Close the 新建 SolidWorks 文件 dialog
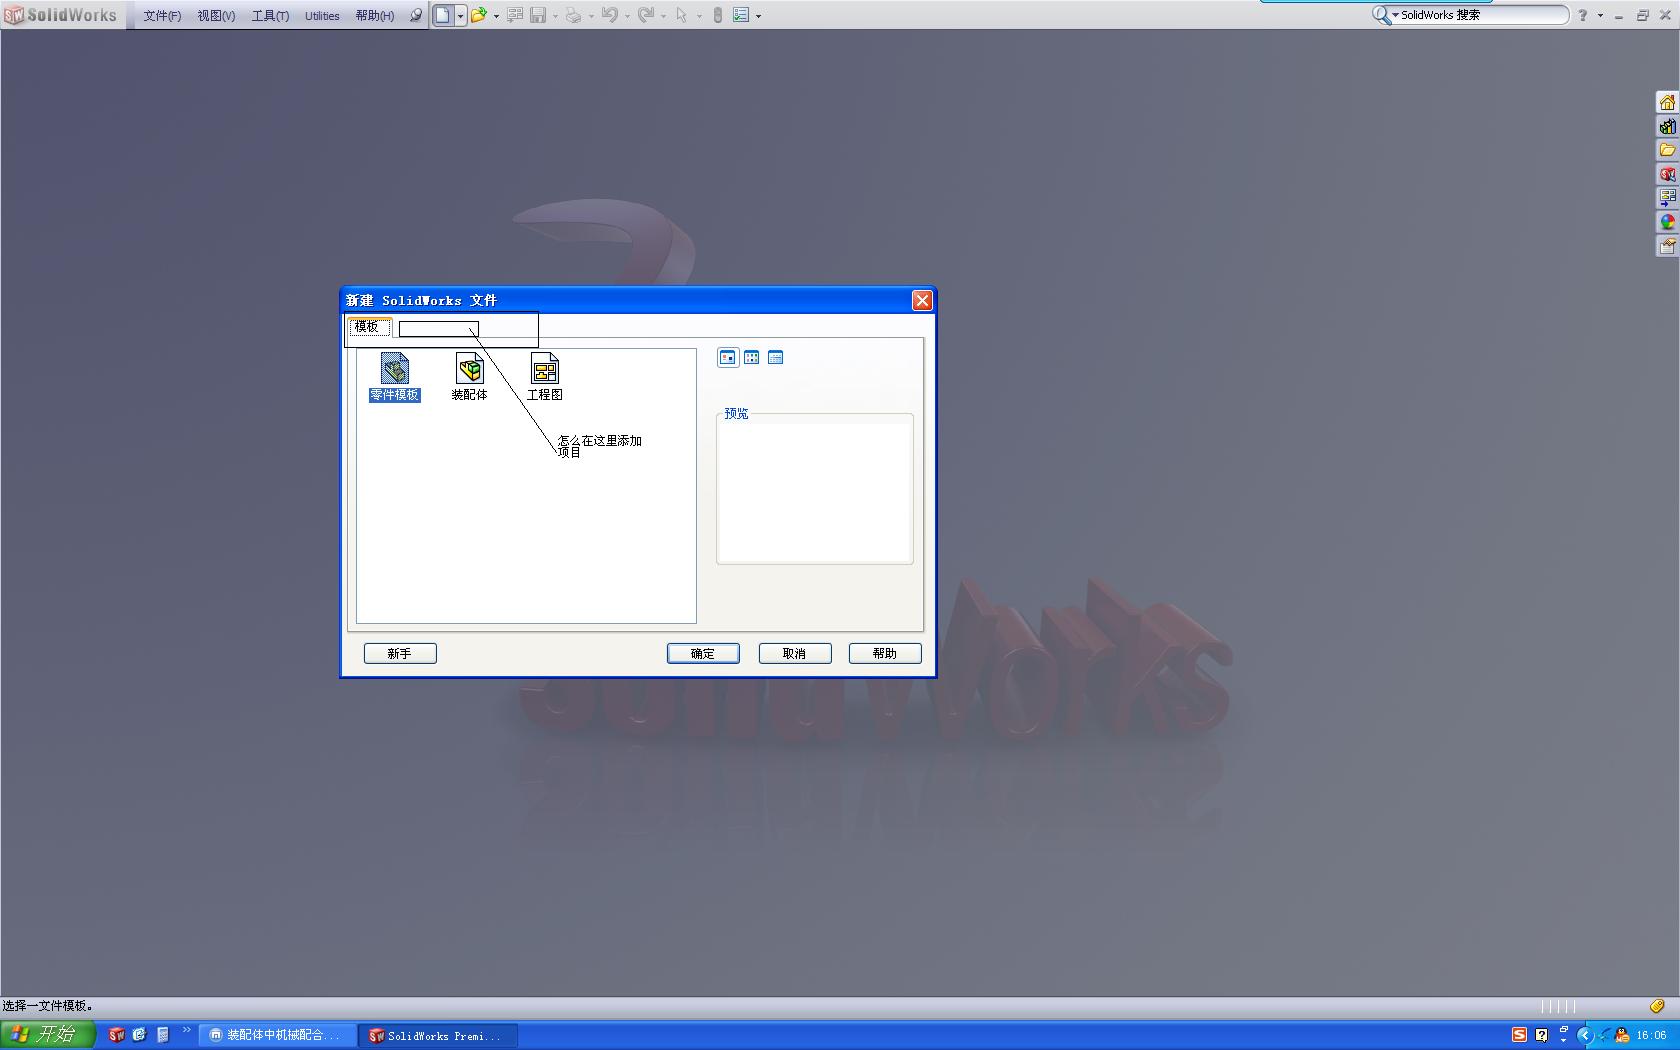Image resolution: width=1680 pixels, height=1050 pixels. tap(922, 300)
